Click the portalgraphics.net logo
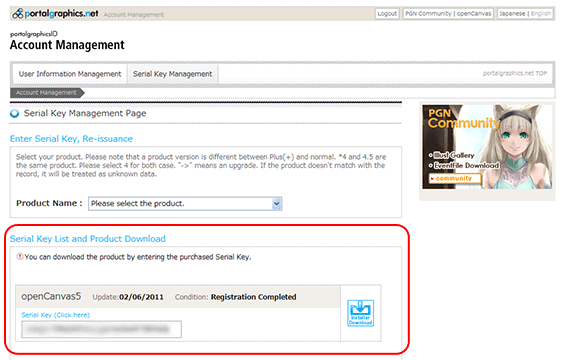Viewport: 563px width, 360px height. point(55,14)
